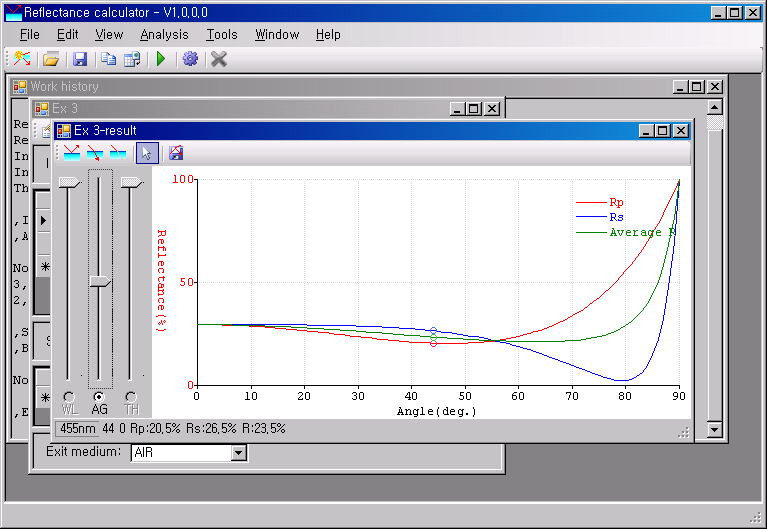Click the blue Rs marker circle on graph

[x=433, y=330]
